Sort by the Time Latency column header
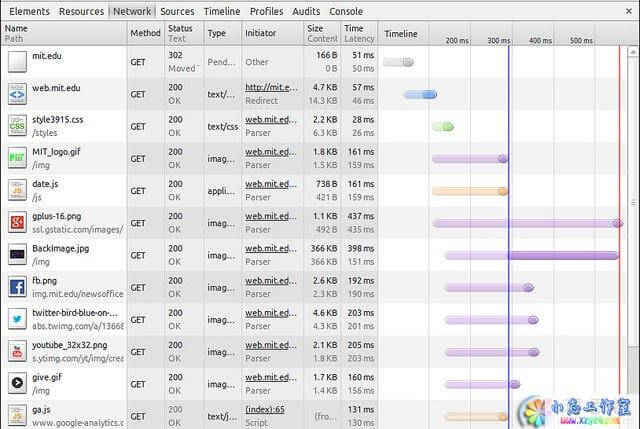The width and height of the screenshot is (640, 429). click(359, 33)
